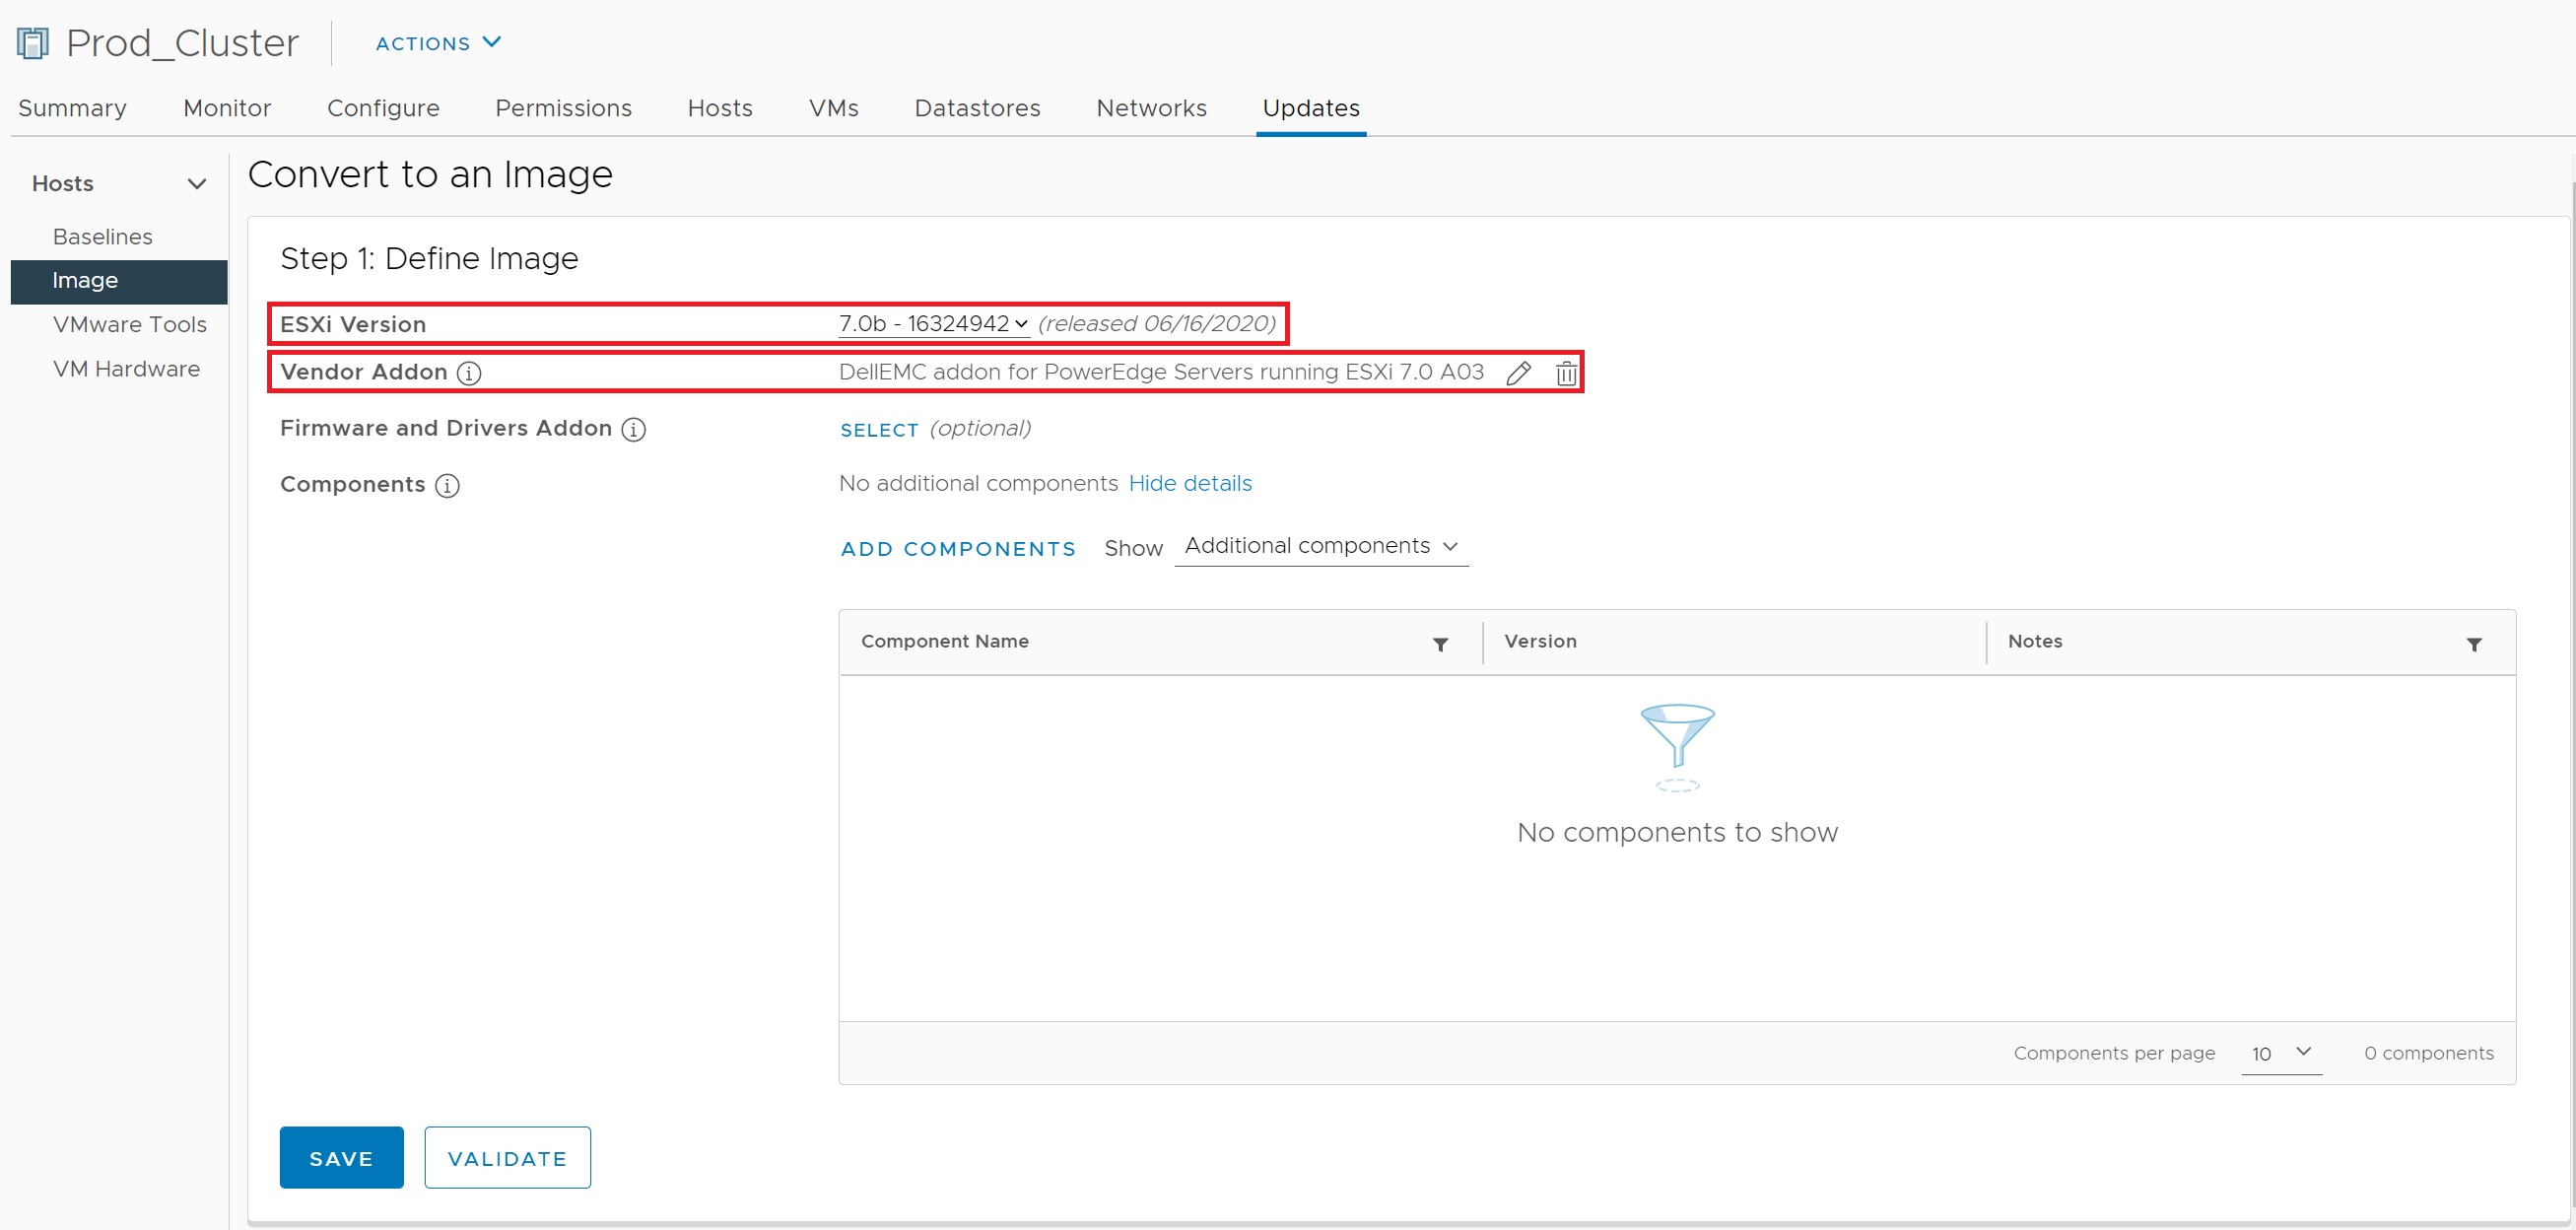Switch to the Configure tab
The image size is (2576, 1230).
coord(383,108)
